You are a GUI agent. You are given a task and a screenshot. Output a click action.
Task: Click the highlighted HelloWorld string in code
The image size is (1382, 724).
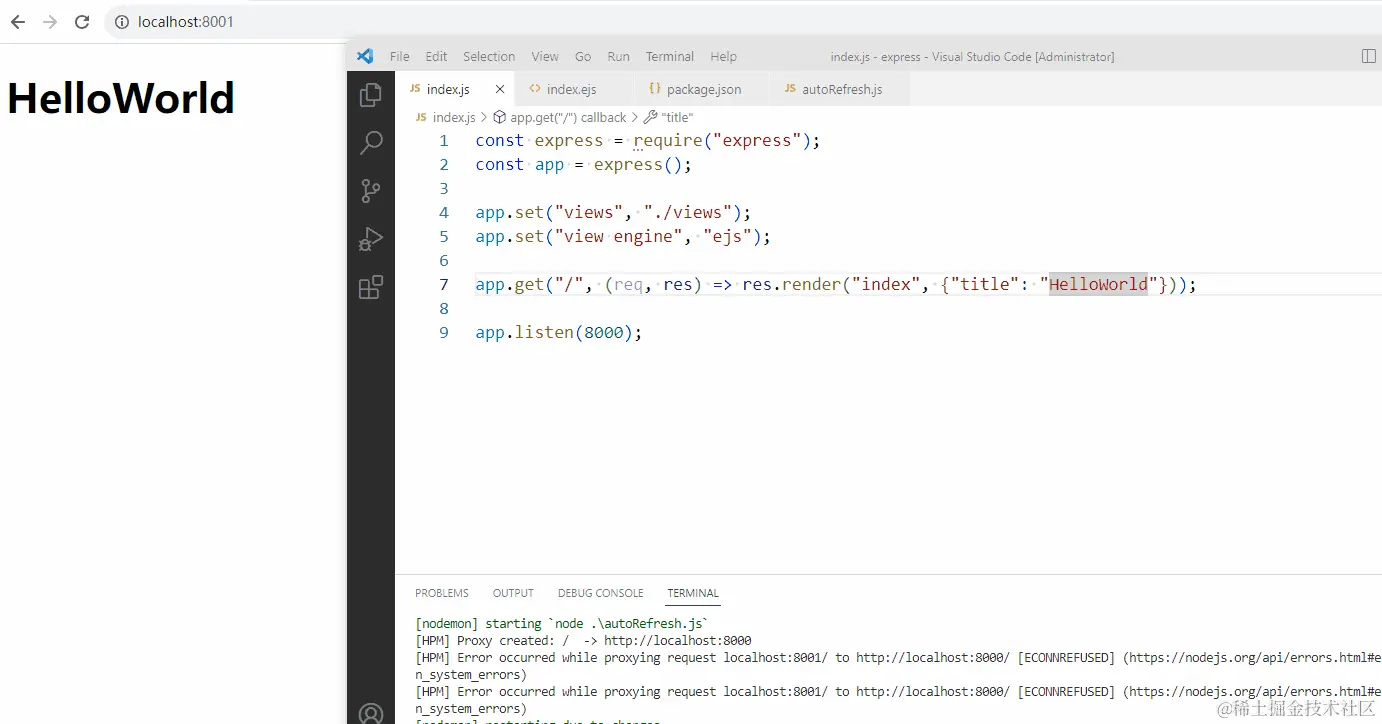[x=1099, y=285]
